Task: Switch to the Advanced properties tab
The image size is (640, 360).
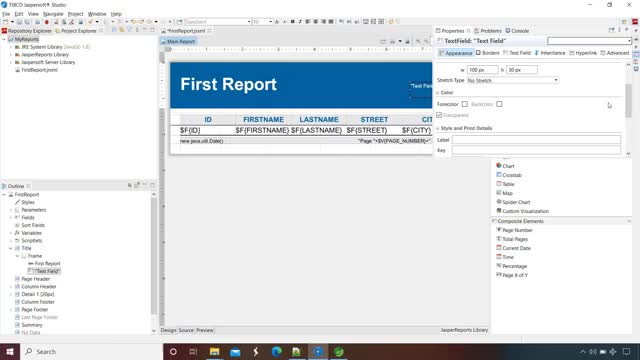Action: (x=615, y=53)
